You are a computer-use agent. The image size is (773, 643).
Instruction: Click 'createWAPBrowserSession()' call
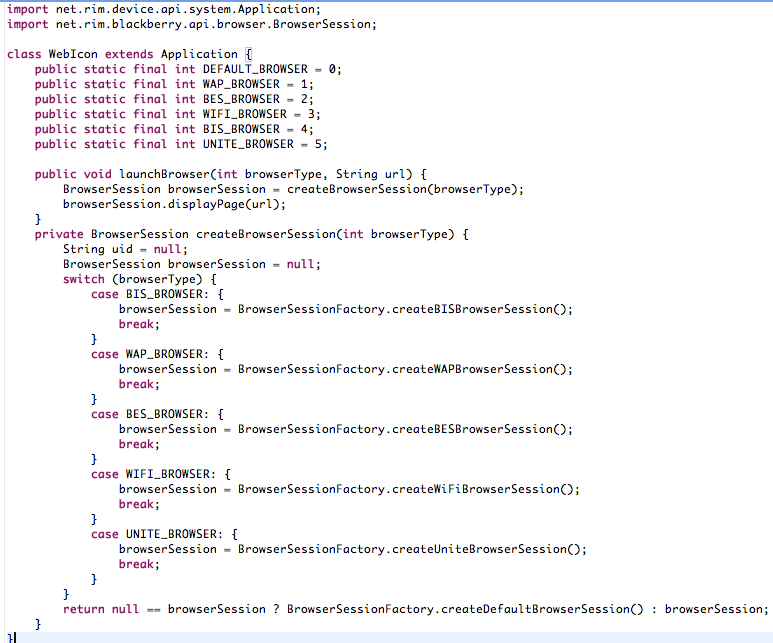(x=479, y=369)
